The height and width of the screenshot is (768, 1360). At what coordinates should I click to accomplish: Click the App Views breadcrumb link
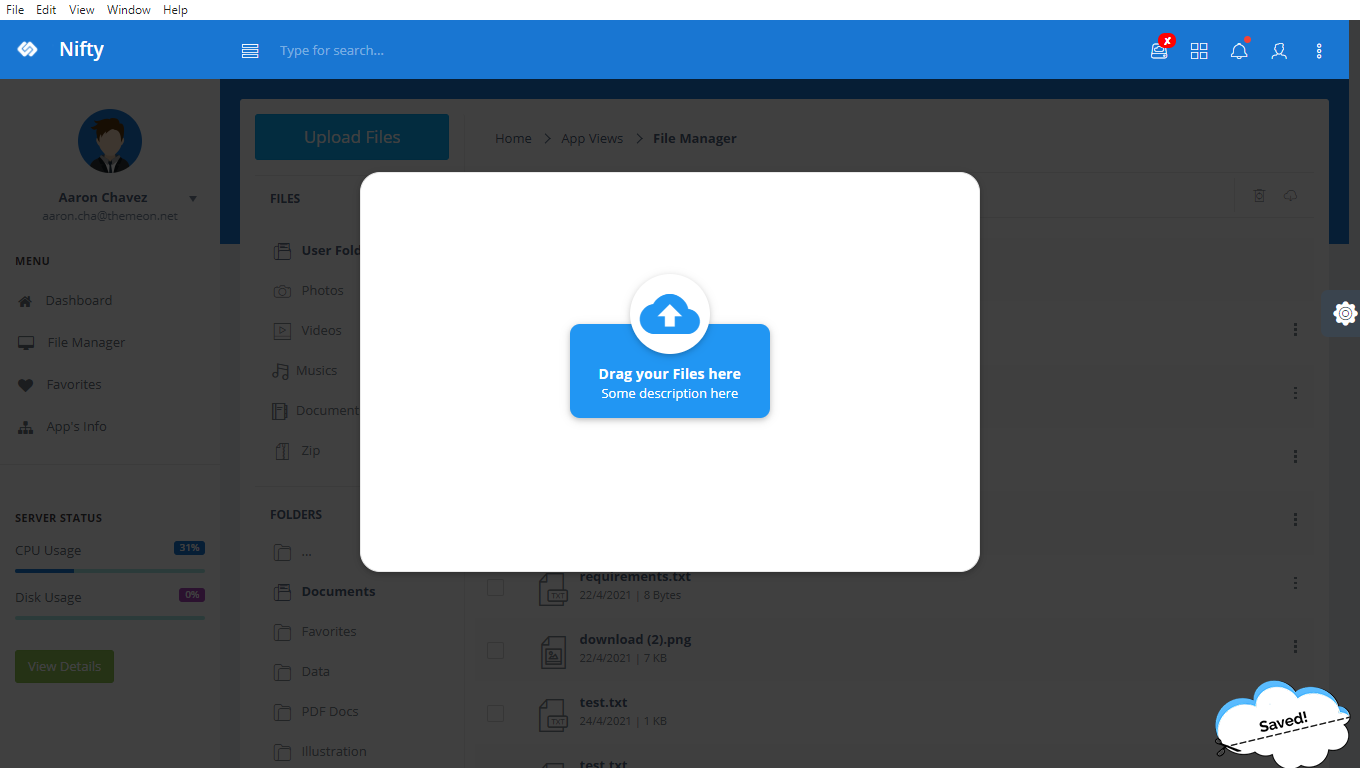[x=592, y=138]
